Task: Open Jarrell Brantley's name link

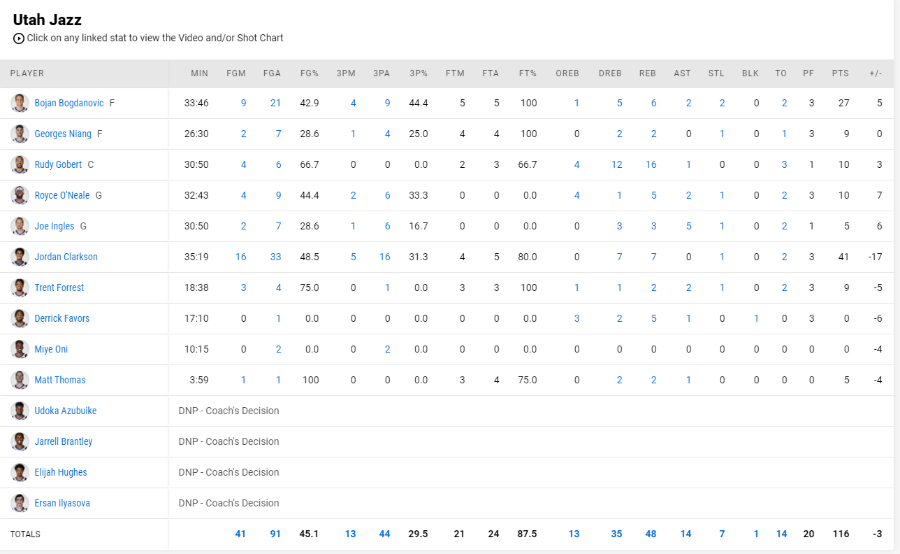Action: coord(63,441)
